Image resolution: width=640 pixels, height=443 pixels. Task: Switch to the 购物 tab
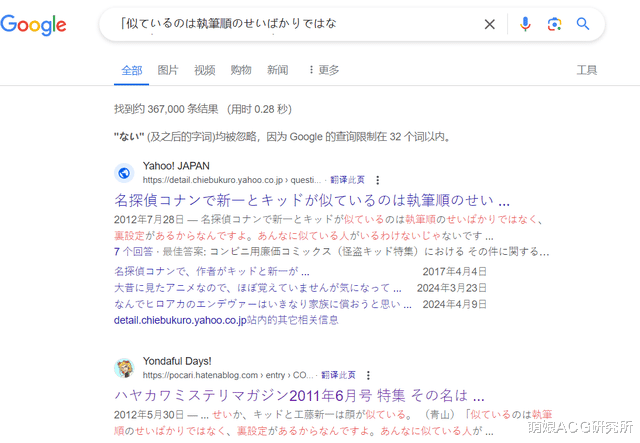click(241, 70)
